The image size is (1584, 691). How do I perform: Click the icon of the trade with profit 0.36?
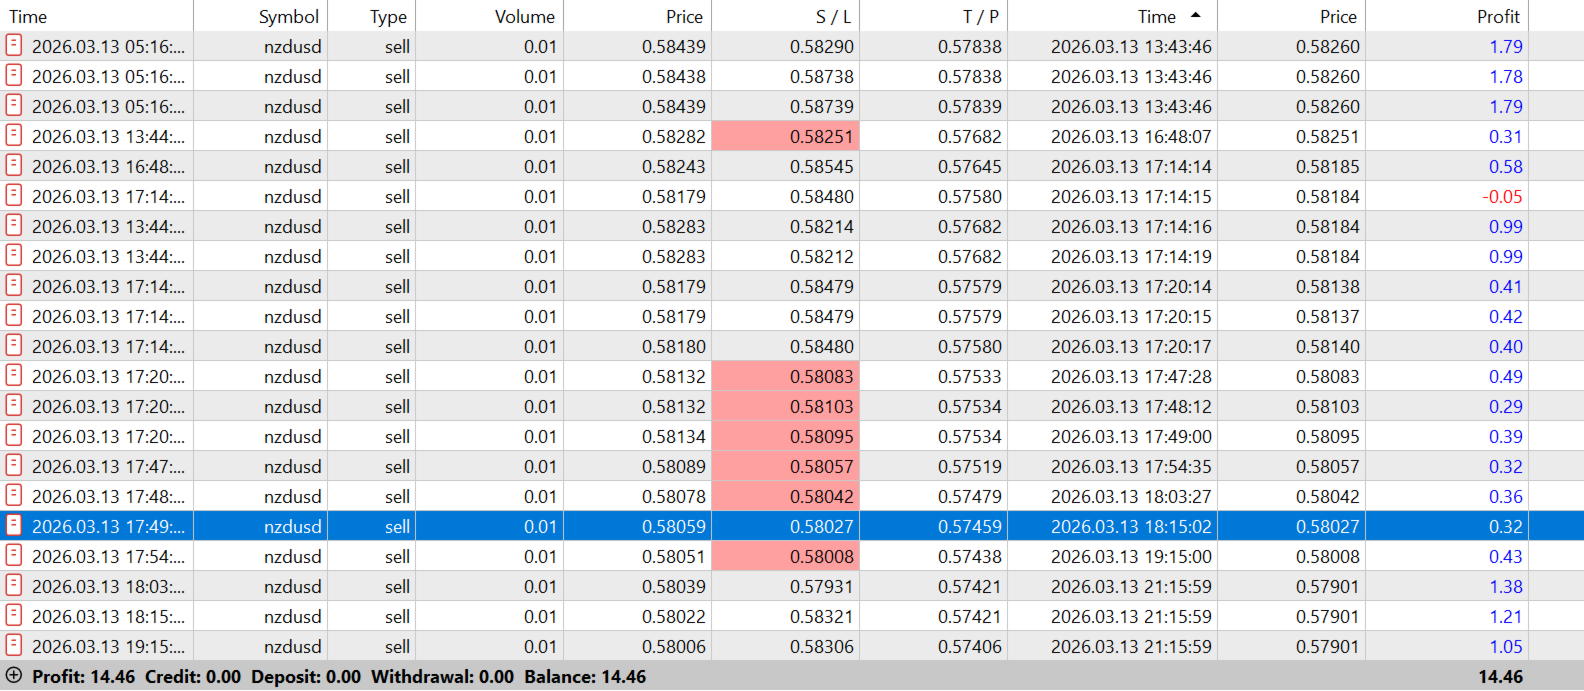14,495
